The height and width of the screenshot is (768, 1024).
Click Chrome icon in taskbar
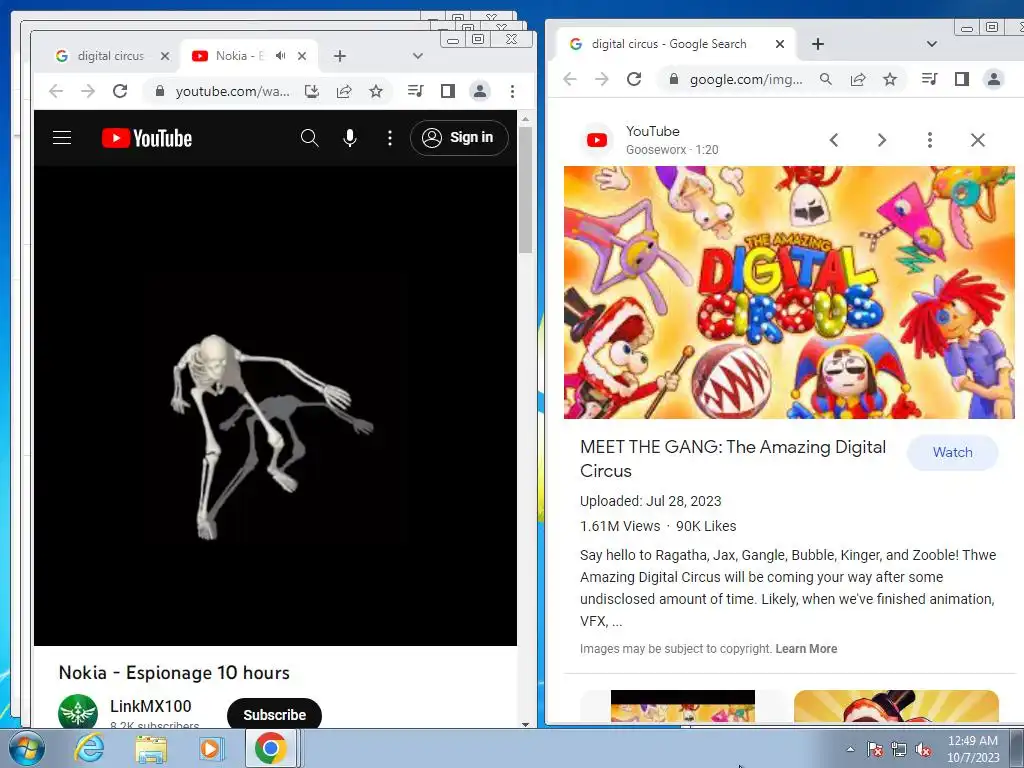271,748
